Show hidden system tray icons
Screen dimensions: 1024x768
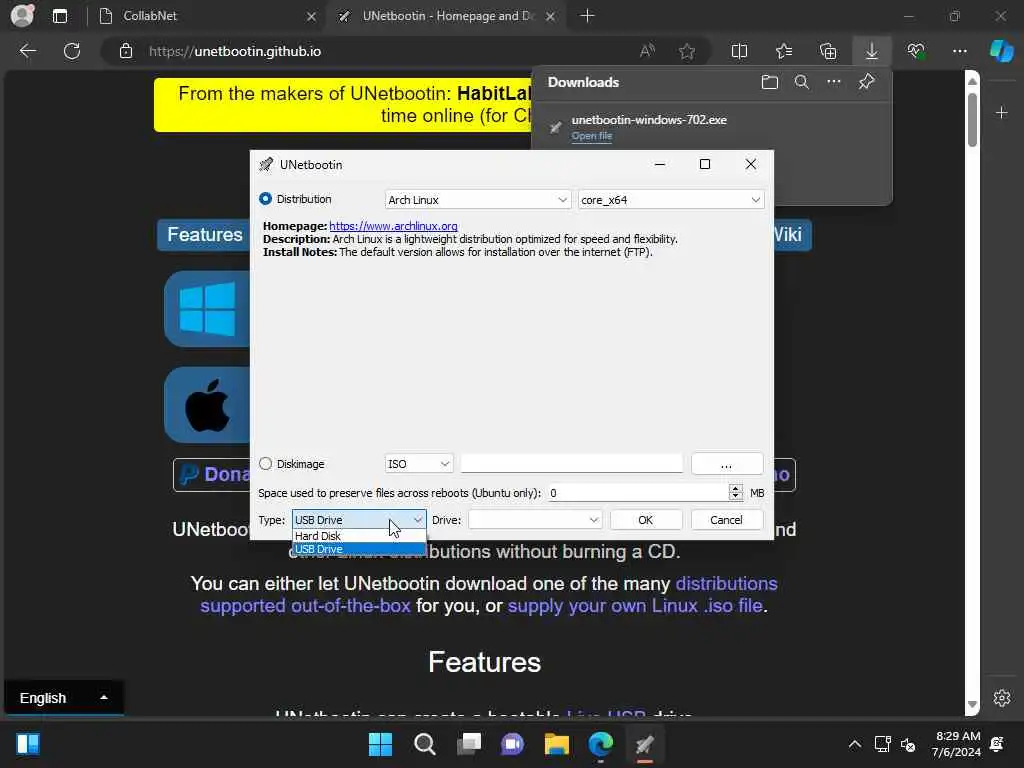click(854, 744)
